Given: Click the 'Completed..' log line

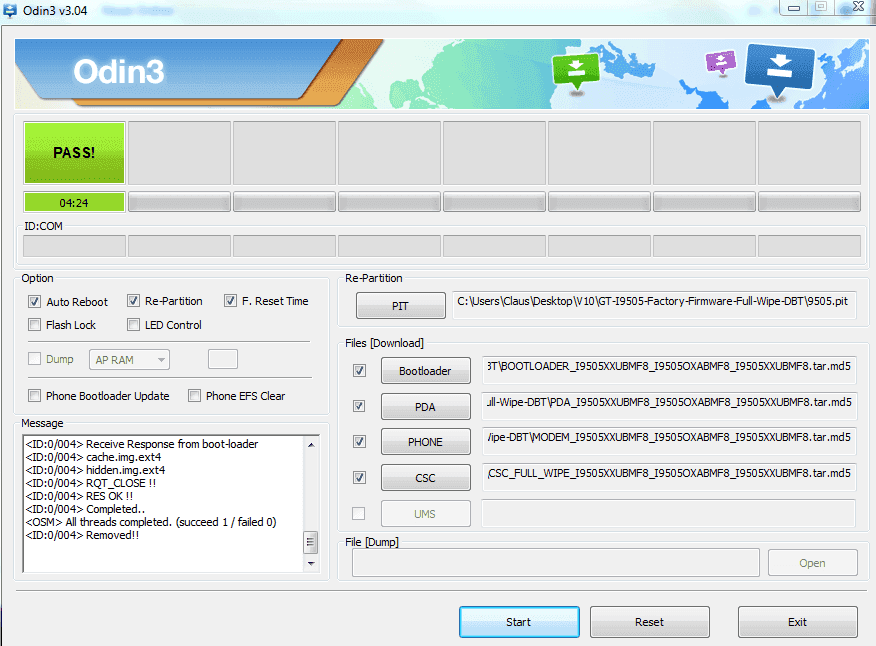Looking at the screenshot, I should [85, 509].
